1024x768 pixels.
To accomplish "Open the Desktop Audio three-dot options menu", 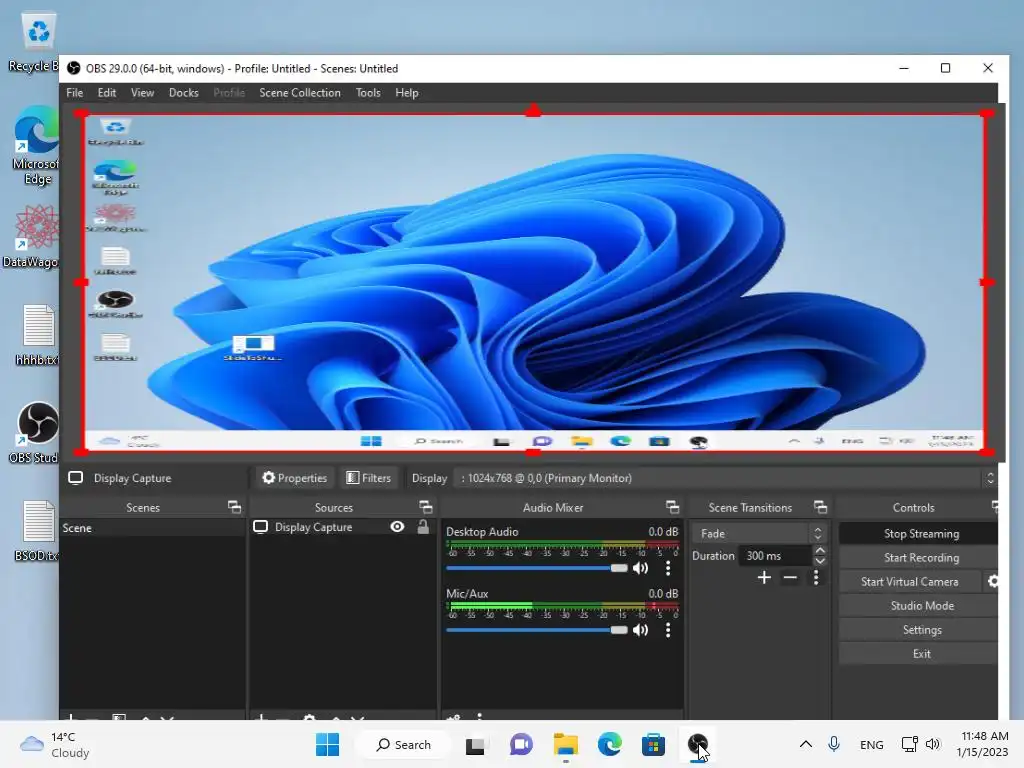I will [667, 568].
